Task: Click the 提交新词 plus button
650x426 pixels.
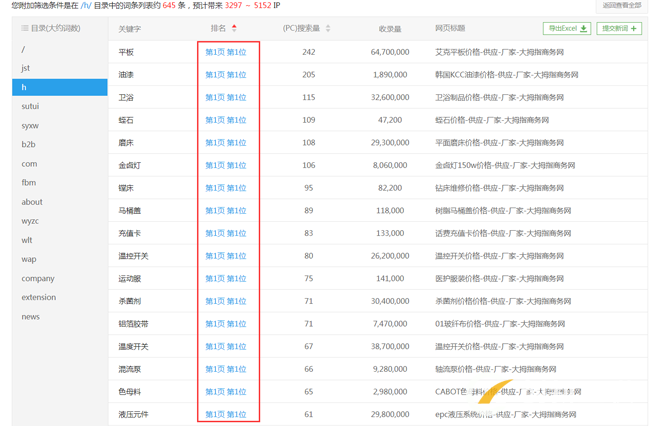Action: point(619,29)
